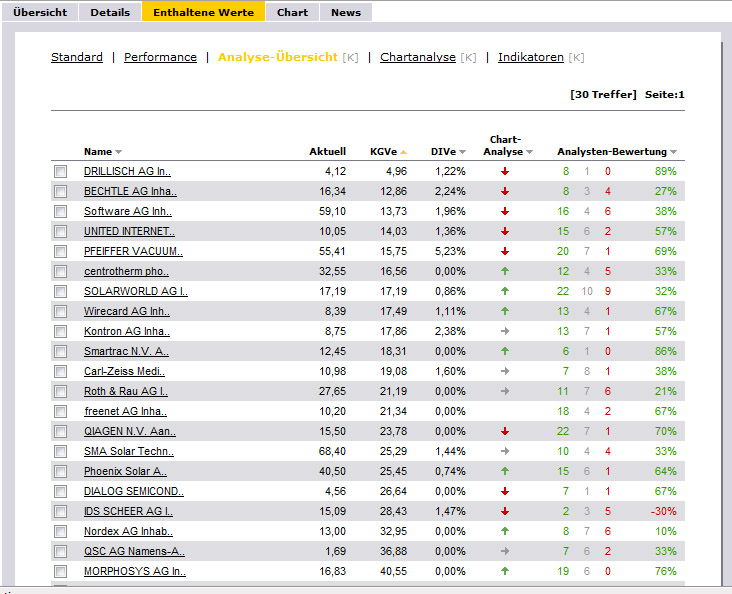Screen dimensions: 732x594
Task: Open the Performance view link
Action: (160, 57)
